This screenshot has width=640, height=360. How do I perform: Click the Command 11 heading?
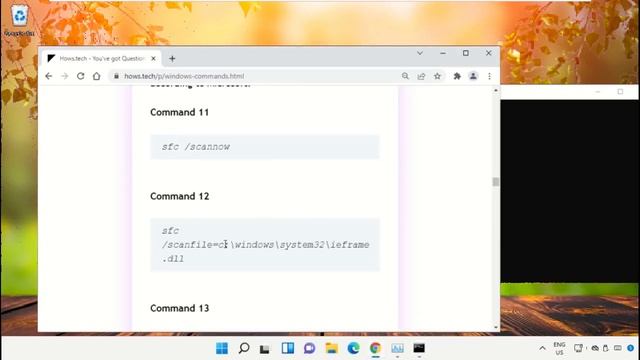click(x=180, y=113)
